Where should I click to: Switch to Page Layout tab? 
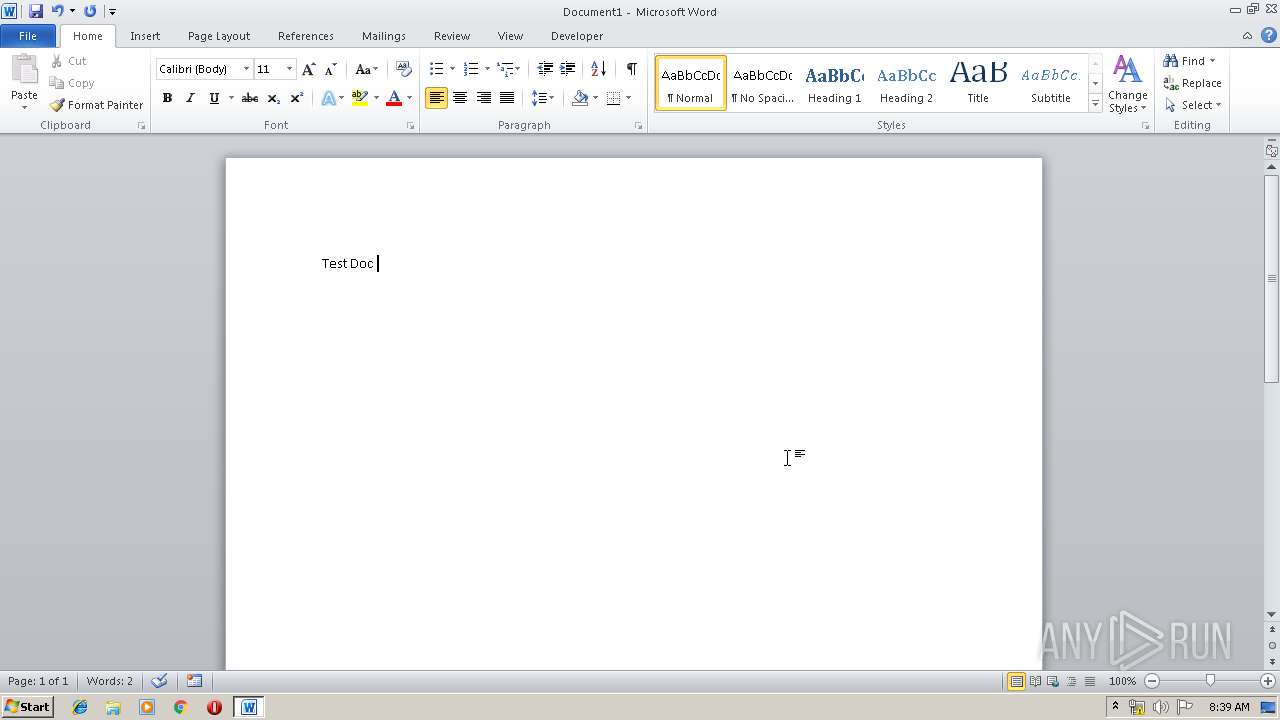point(219,36)
